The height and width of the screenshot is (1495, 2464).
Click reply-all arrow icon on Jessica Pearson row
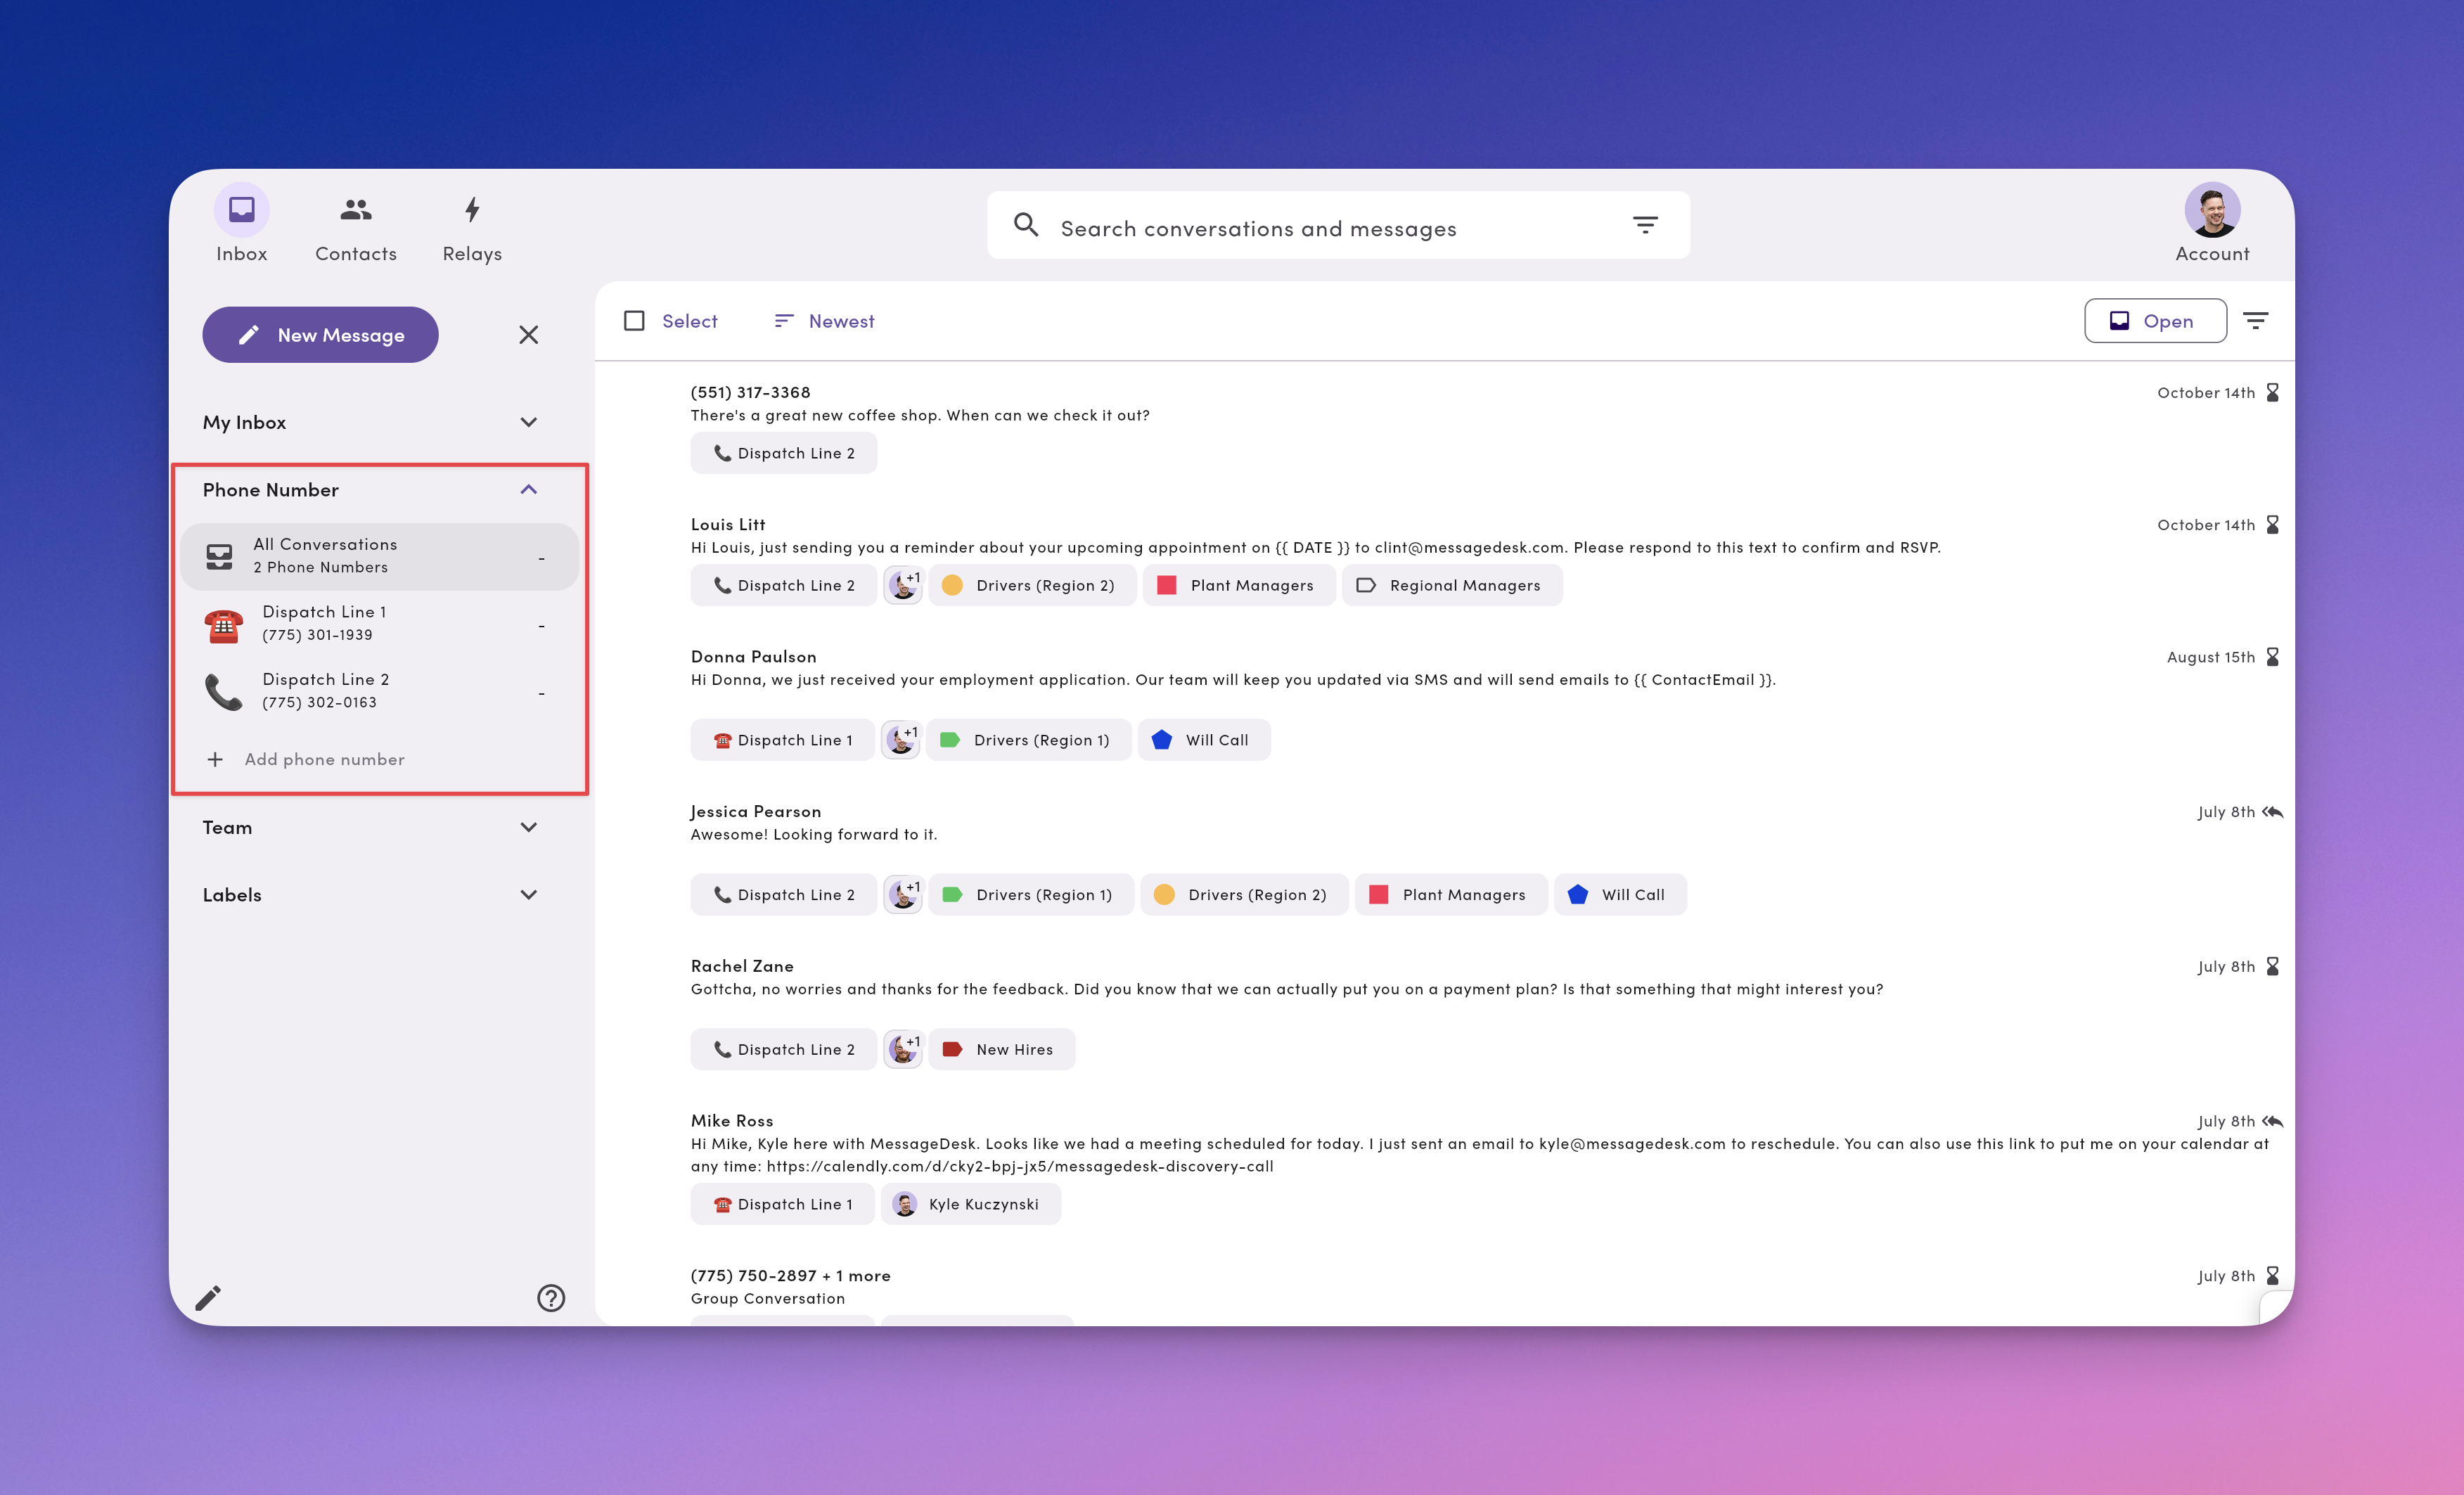(x=2273, y=812)
